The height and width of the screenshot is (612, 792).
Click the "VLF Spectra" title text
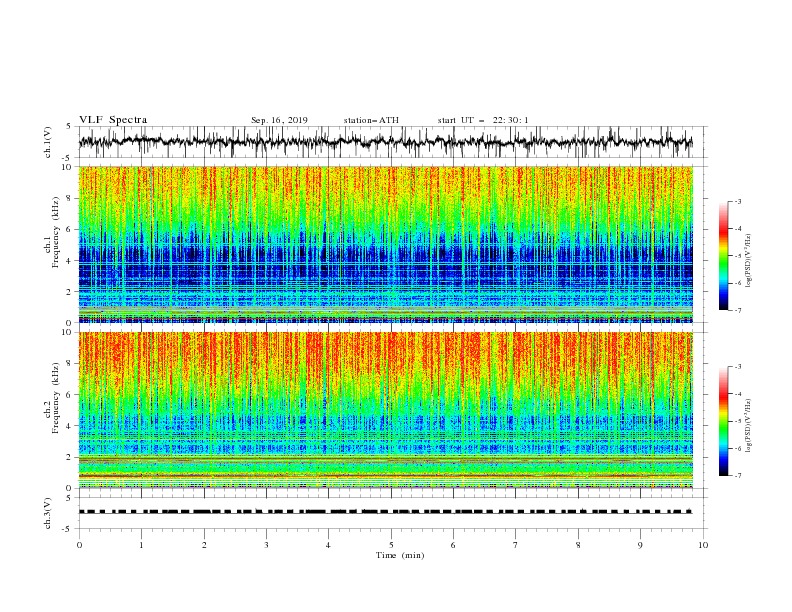pyautogui.click(x=113, y=120)
